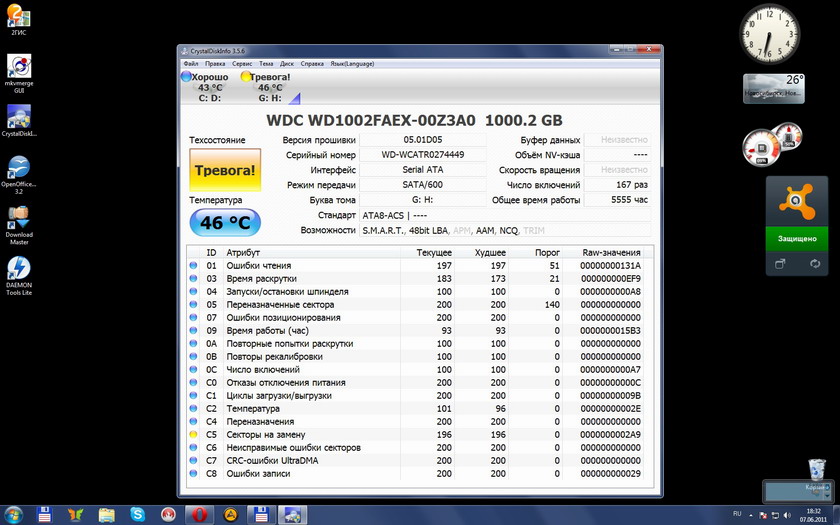Switch to the Хорошо C: D: disk

point(205,87)
